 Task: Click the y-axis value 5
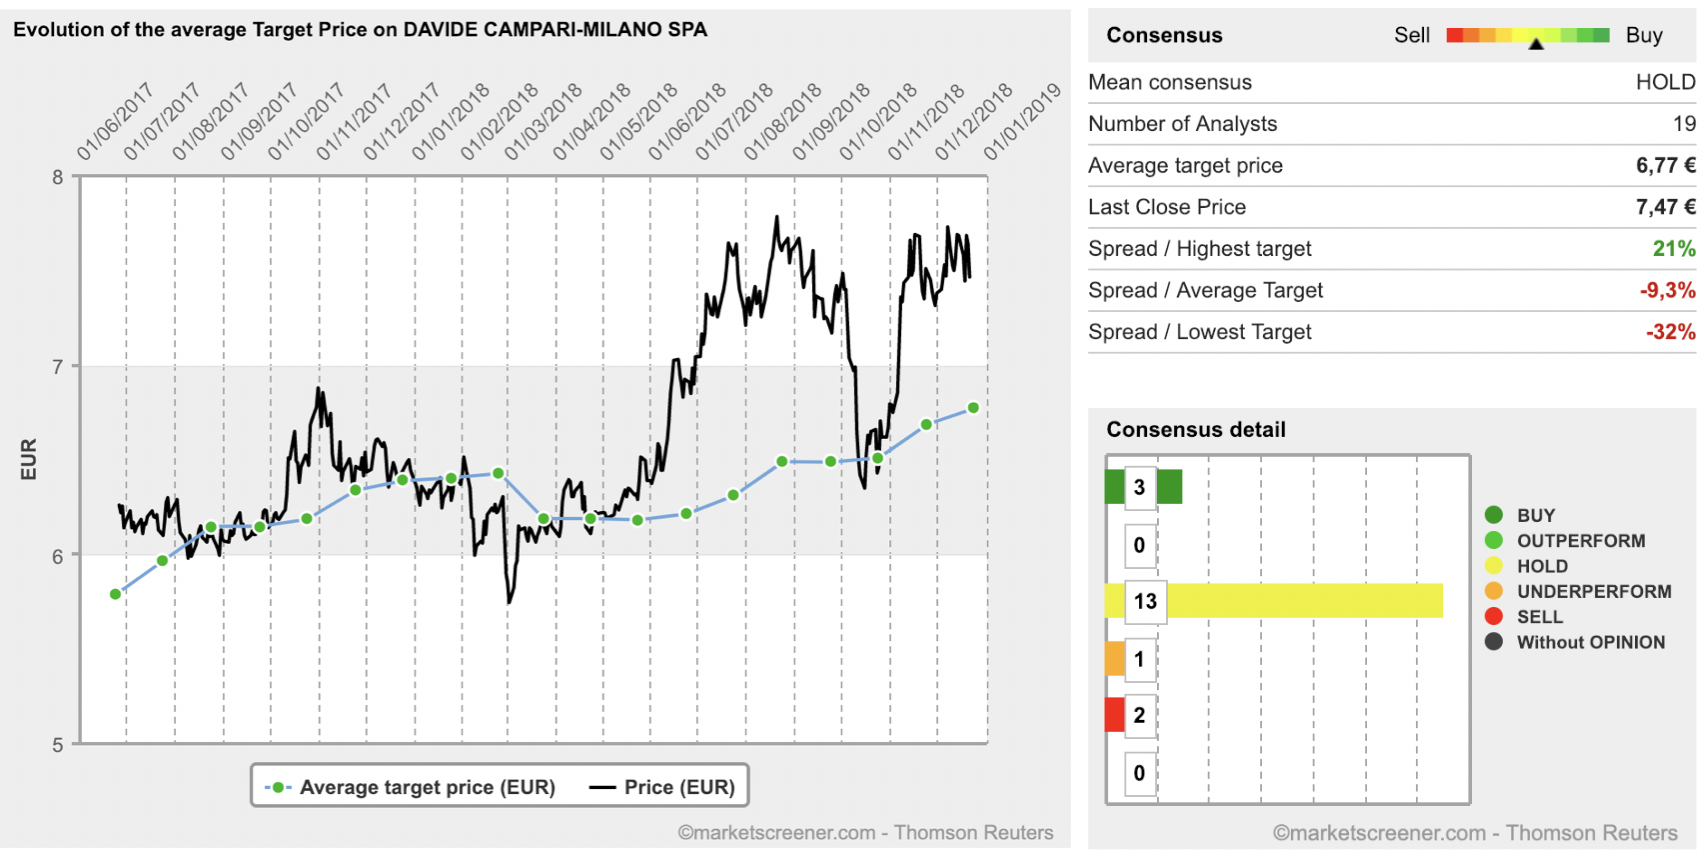58,745
